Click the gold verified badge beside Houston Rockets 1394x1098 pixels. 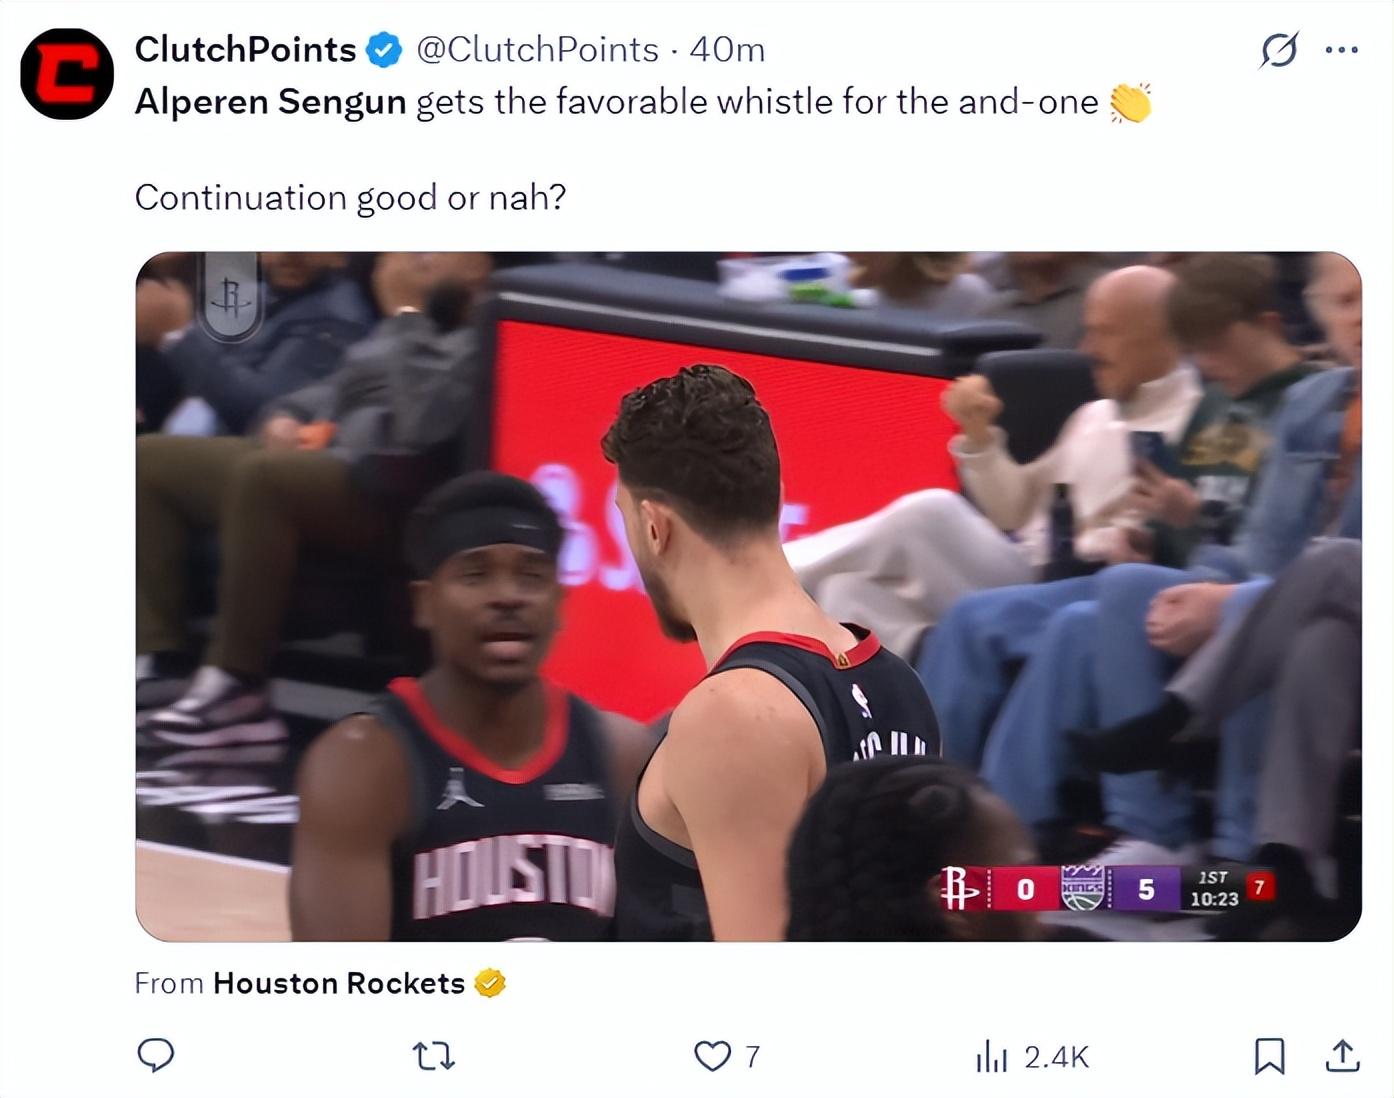click(489, 983)
